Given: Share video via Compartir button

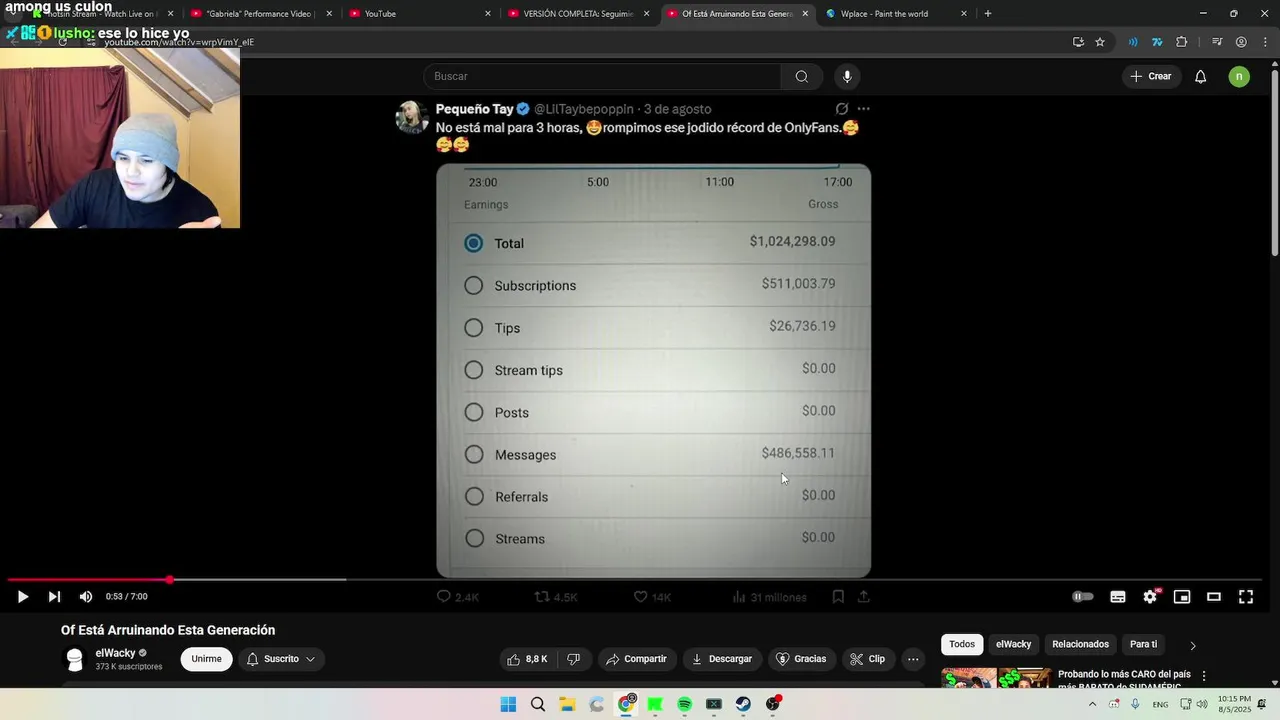Looking at the screenshot, I should [x=636, y=659].
